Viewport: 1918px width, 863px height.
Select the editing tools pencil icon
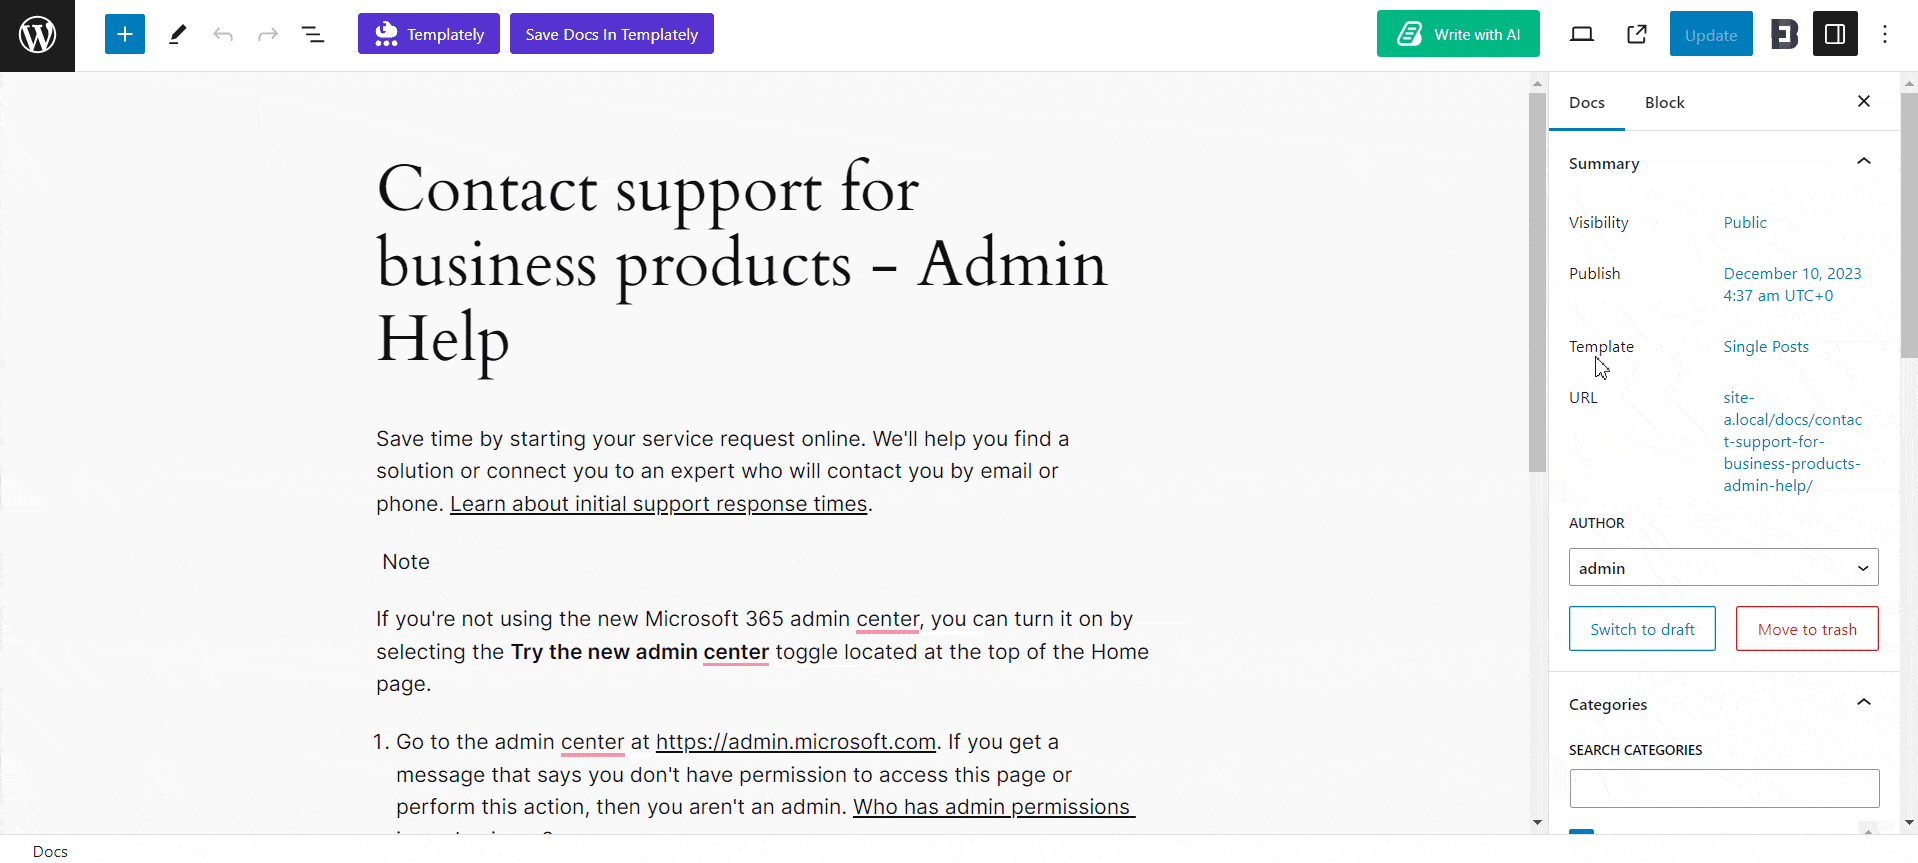[x=177, y=33]
